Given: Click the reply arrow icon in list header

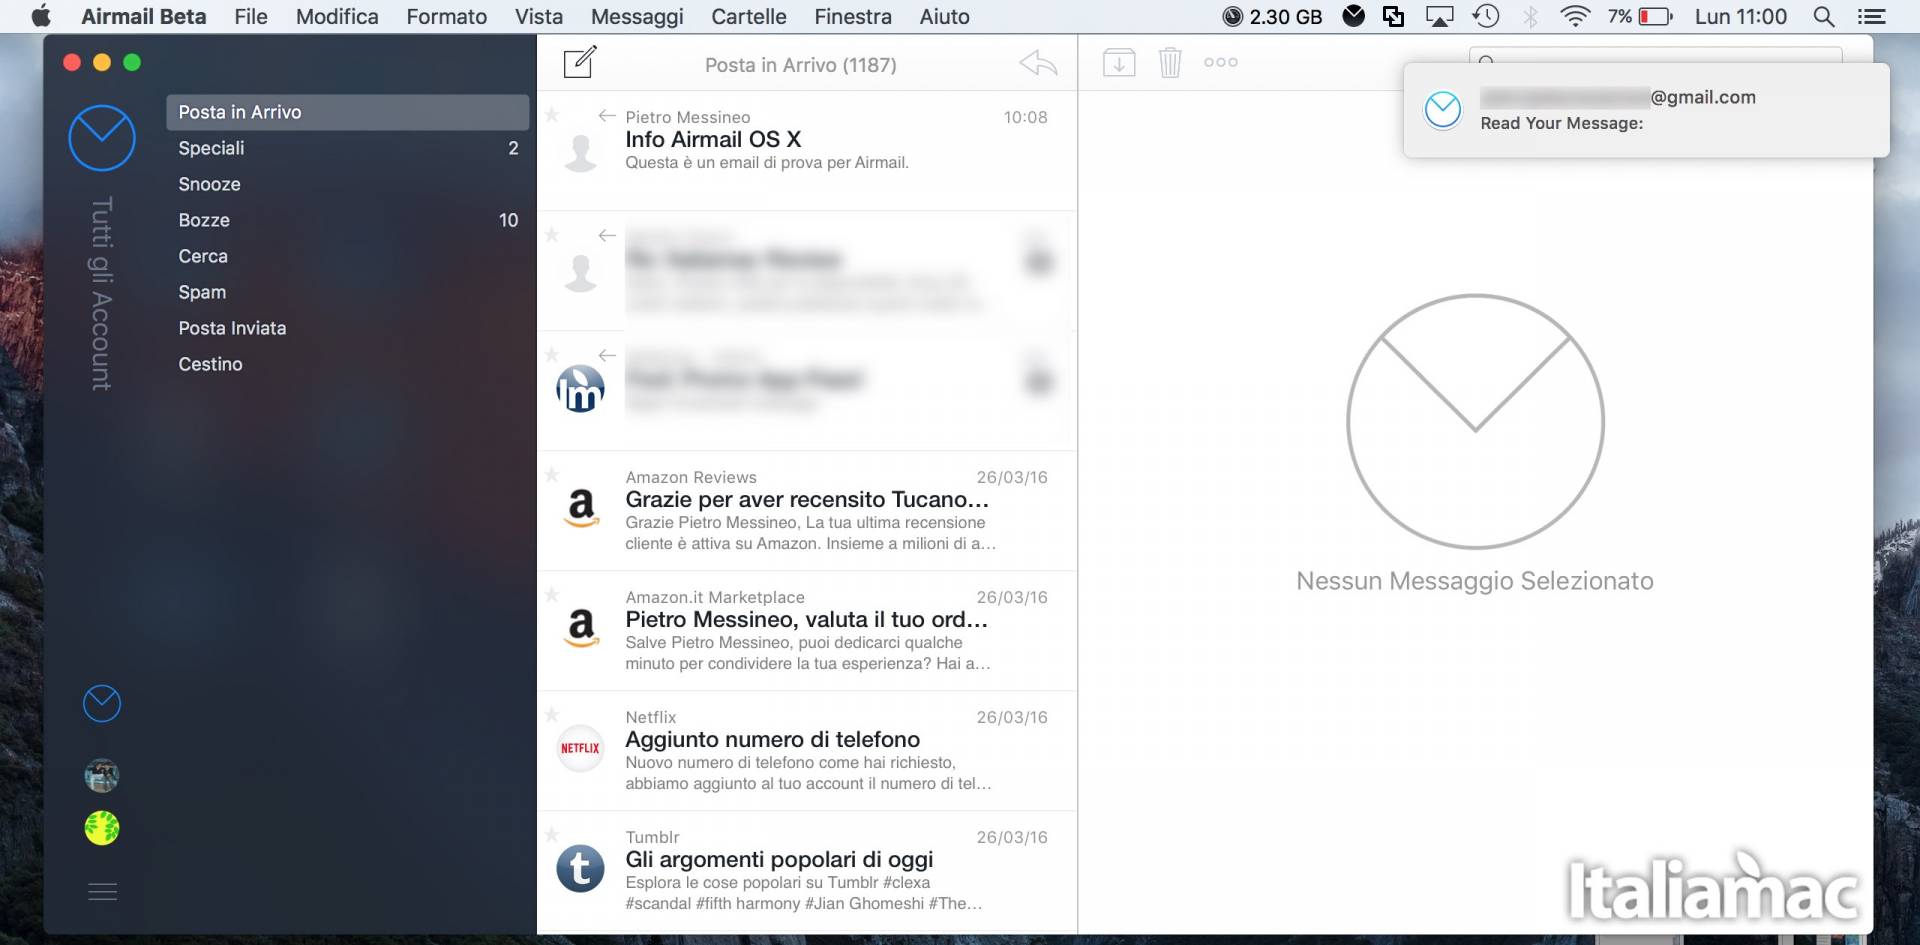Looking at the screenshot, I should 1038,63.
